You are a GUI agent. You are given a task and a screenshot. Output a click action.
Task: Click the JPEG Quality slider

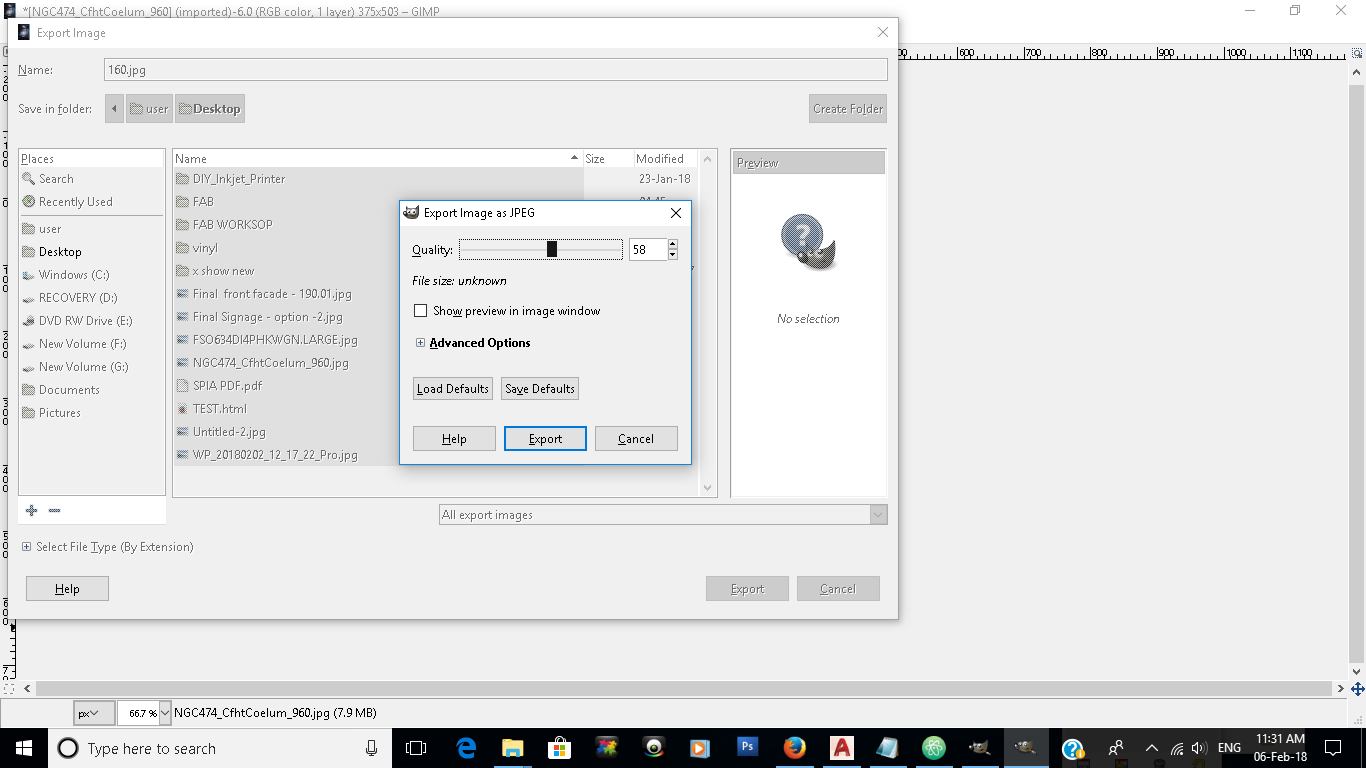click(x=541, y=249)
